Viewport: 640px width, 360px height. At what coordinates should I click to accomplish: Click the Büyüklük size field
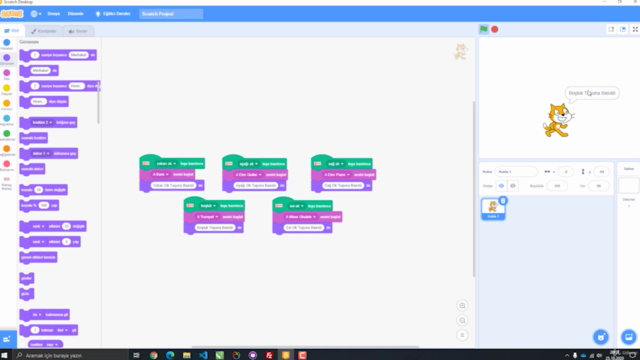tap(557, 186)
